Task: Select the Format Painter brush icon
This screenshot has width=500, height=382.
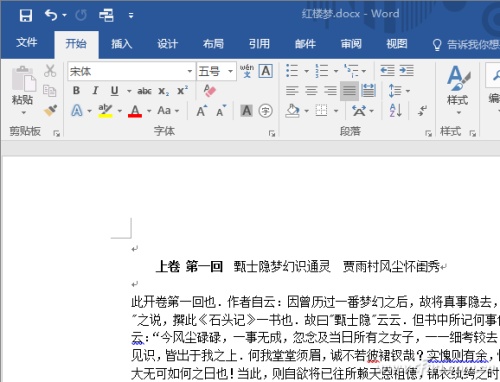Action: click(x=50, y=110)
